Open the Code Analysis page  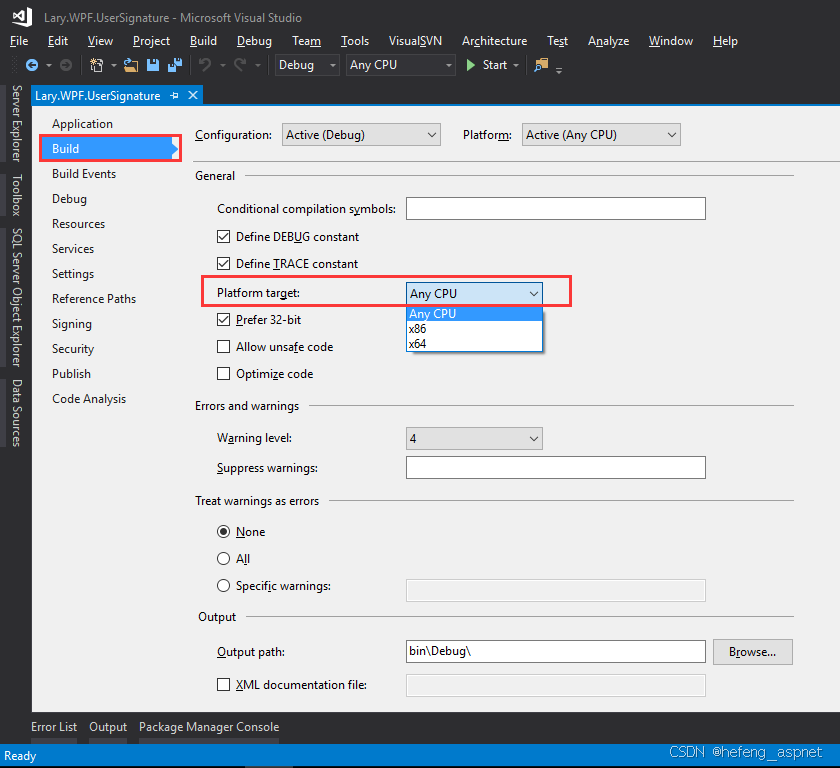(89, 399)
